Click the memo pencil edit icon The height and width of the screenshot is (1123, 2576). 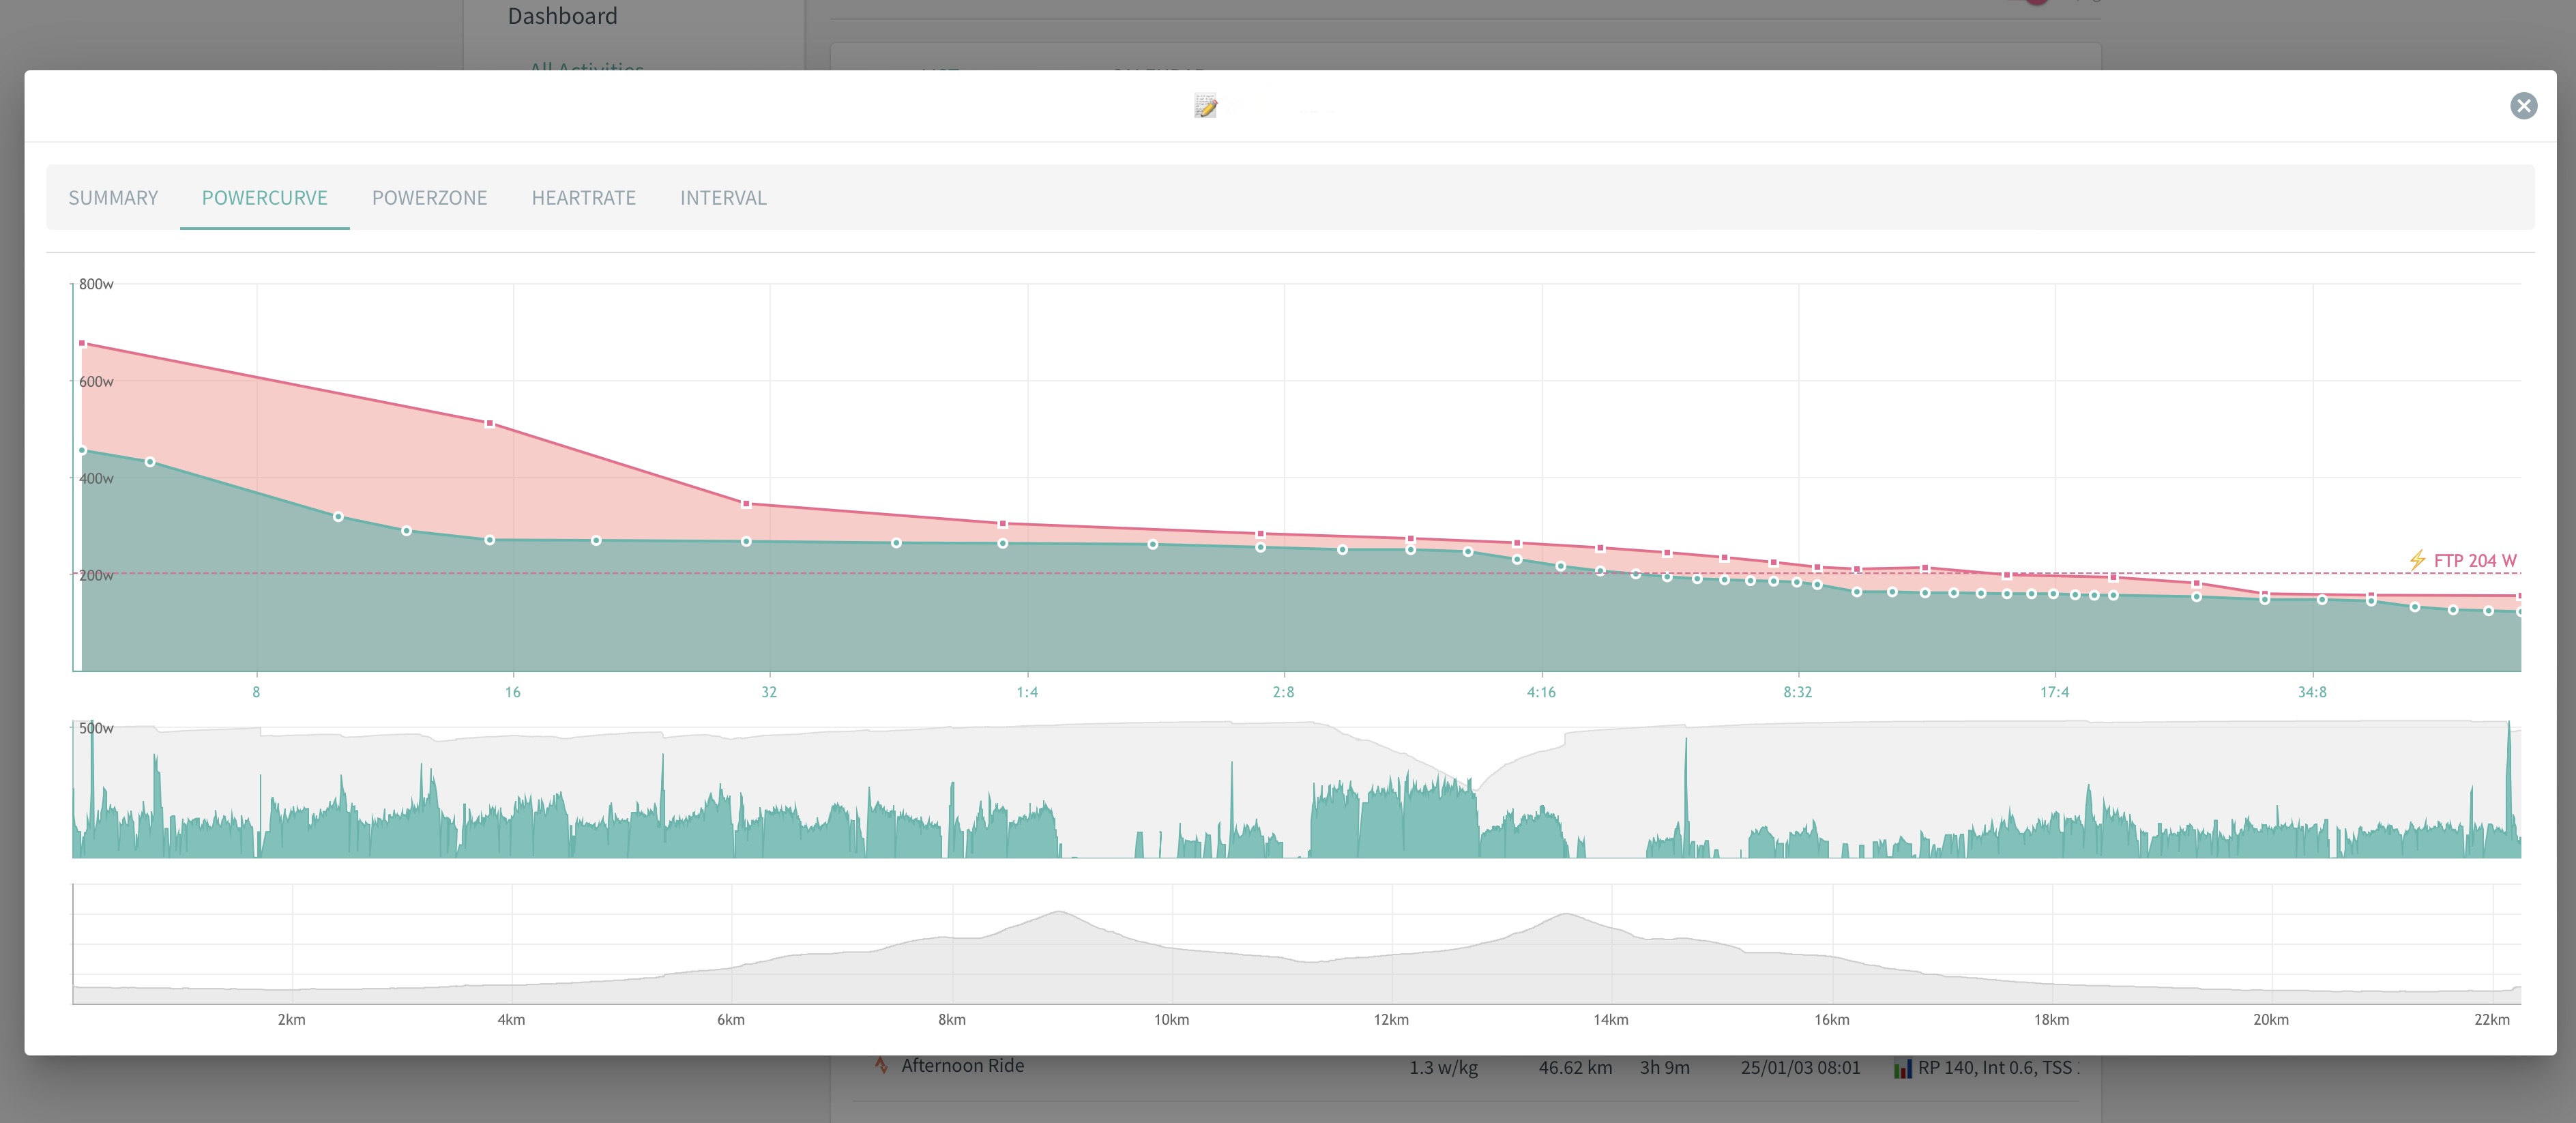1206,106
